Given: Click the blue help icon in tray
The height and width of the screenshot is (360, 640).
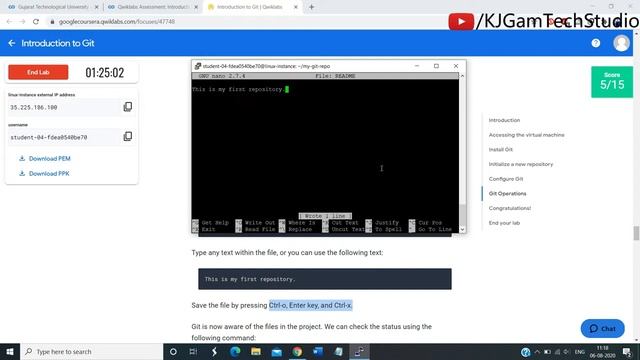Looking at the screenshot, I should [x=525, y=351].
